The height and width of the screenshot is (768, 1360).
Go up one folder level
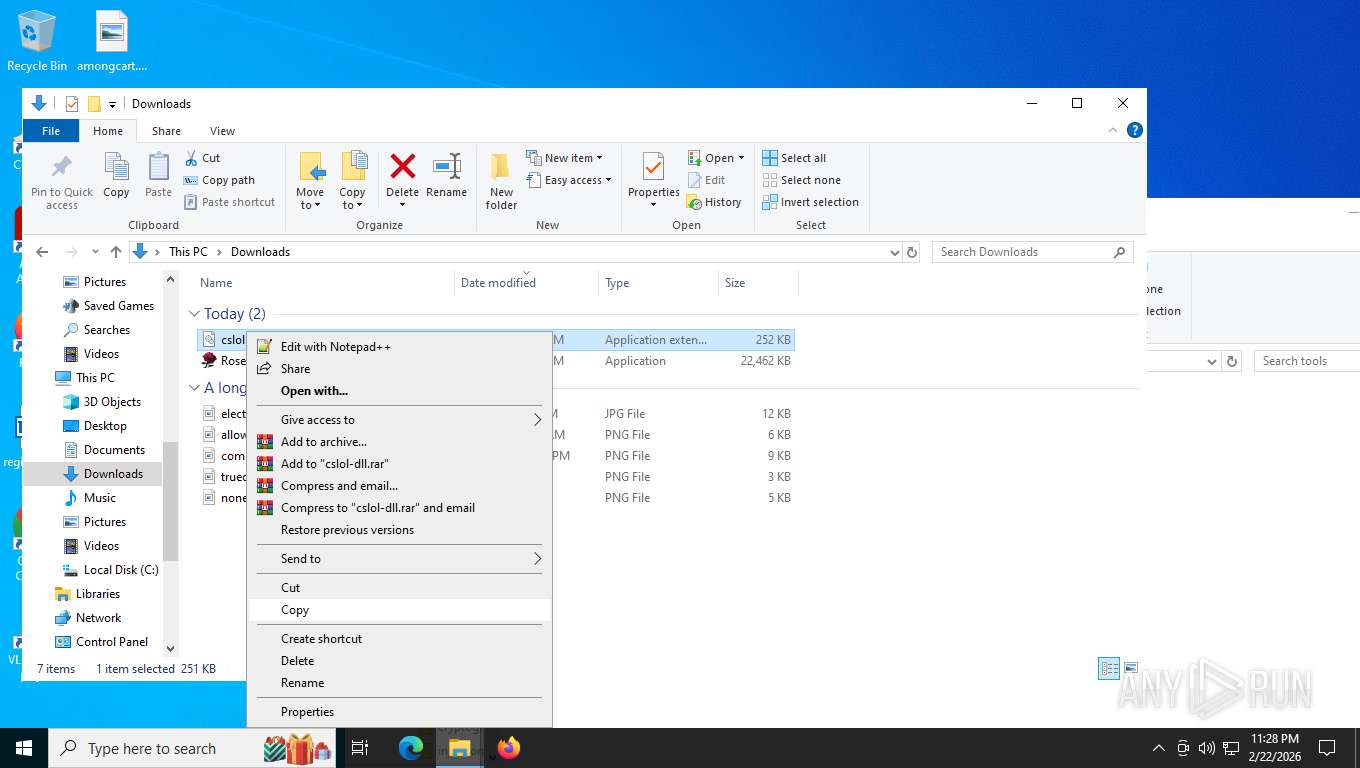click(x=116, y=252)
